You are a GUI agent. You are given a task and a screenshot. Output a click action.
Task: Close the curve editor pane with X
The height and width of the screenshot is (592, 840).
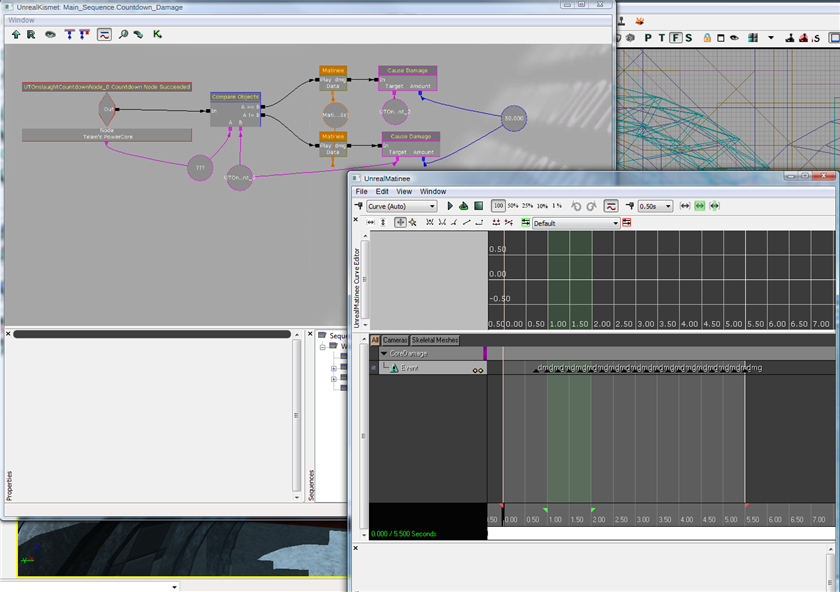(x=356, y=220)
